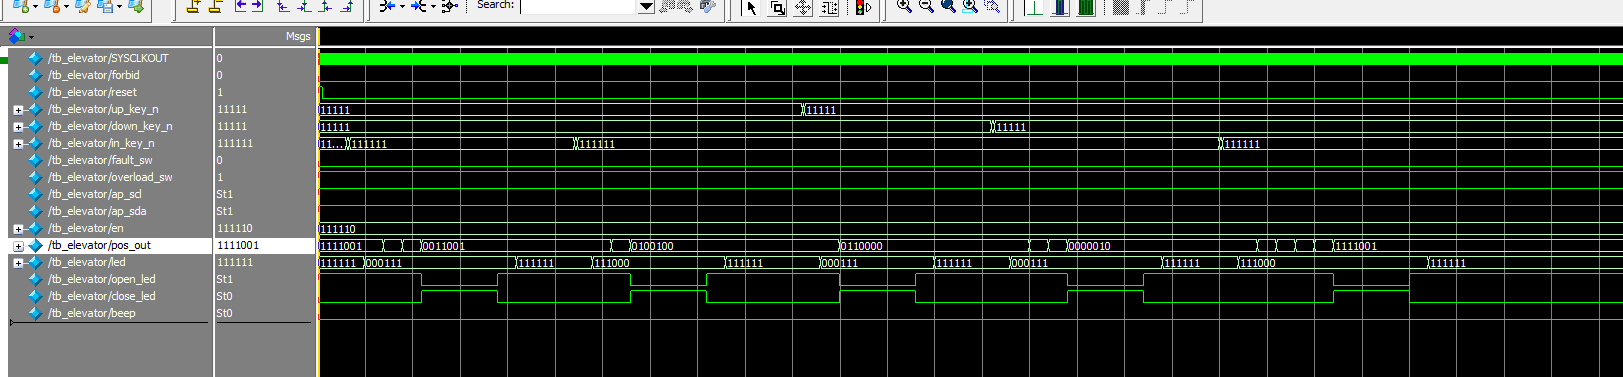Click the 111111 value in in_key_n row
The width and height of the screenshot is (1623, 377).
pos(235,143)
